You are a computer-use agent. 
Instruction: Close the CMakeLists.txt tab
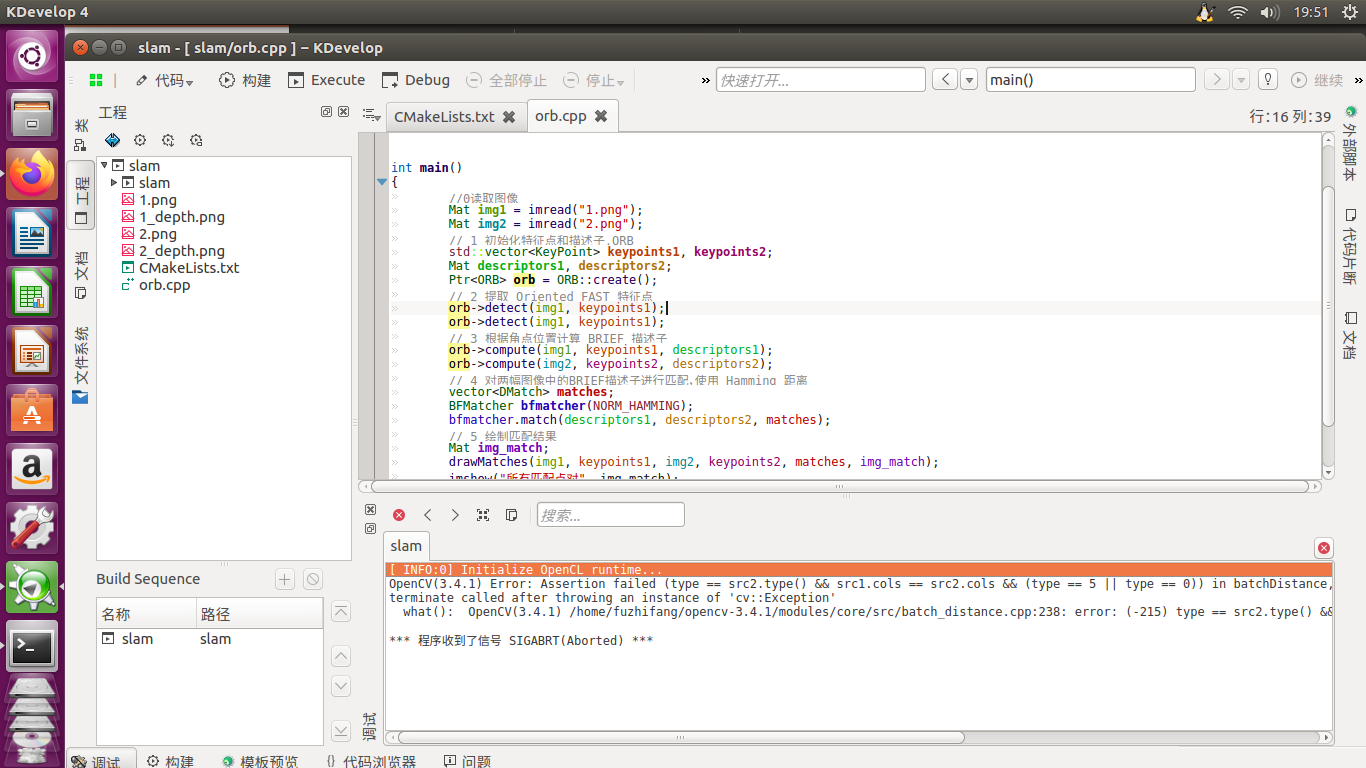pyautogui.click(x=509, y=117)
